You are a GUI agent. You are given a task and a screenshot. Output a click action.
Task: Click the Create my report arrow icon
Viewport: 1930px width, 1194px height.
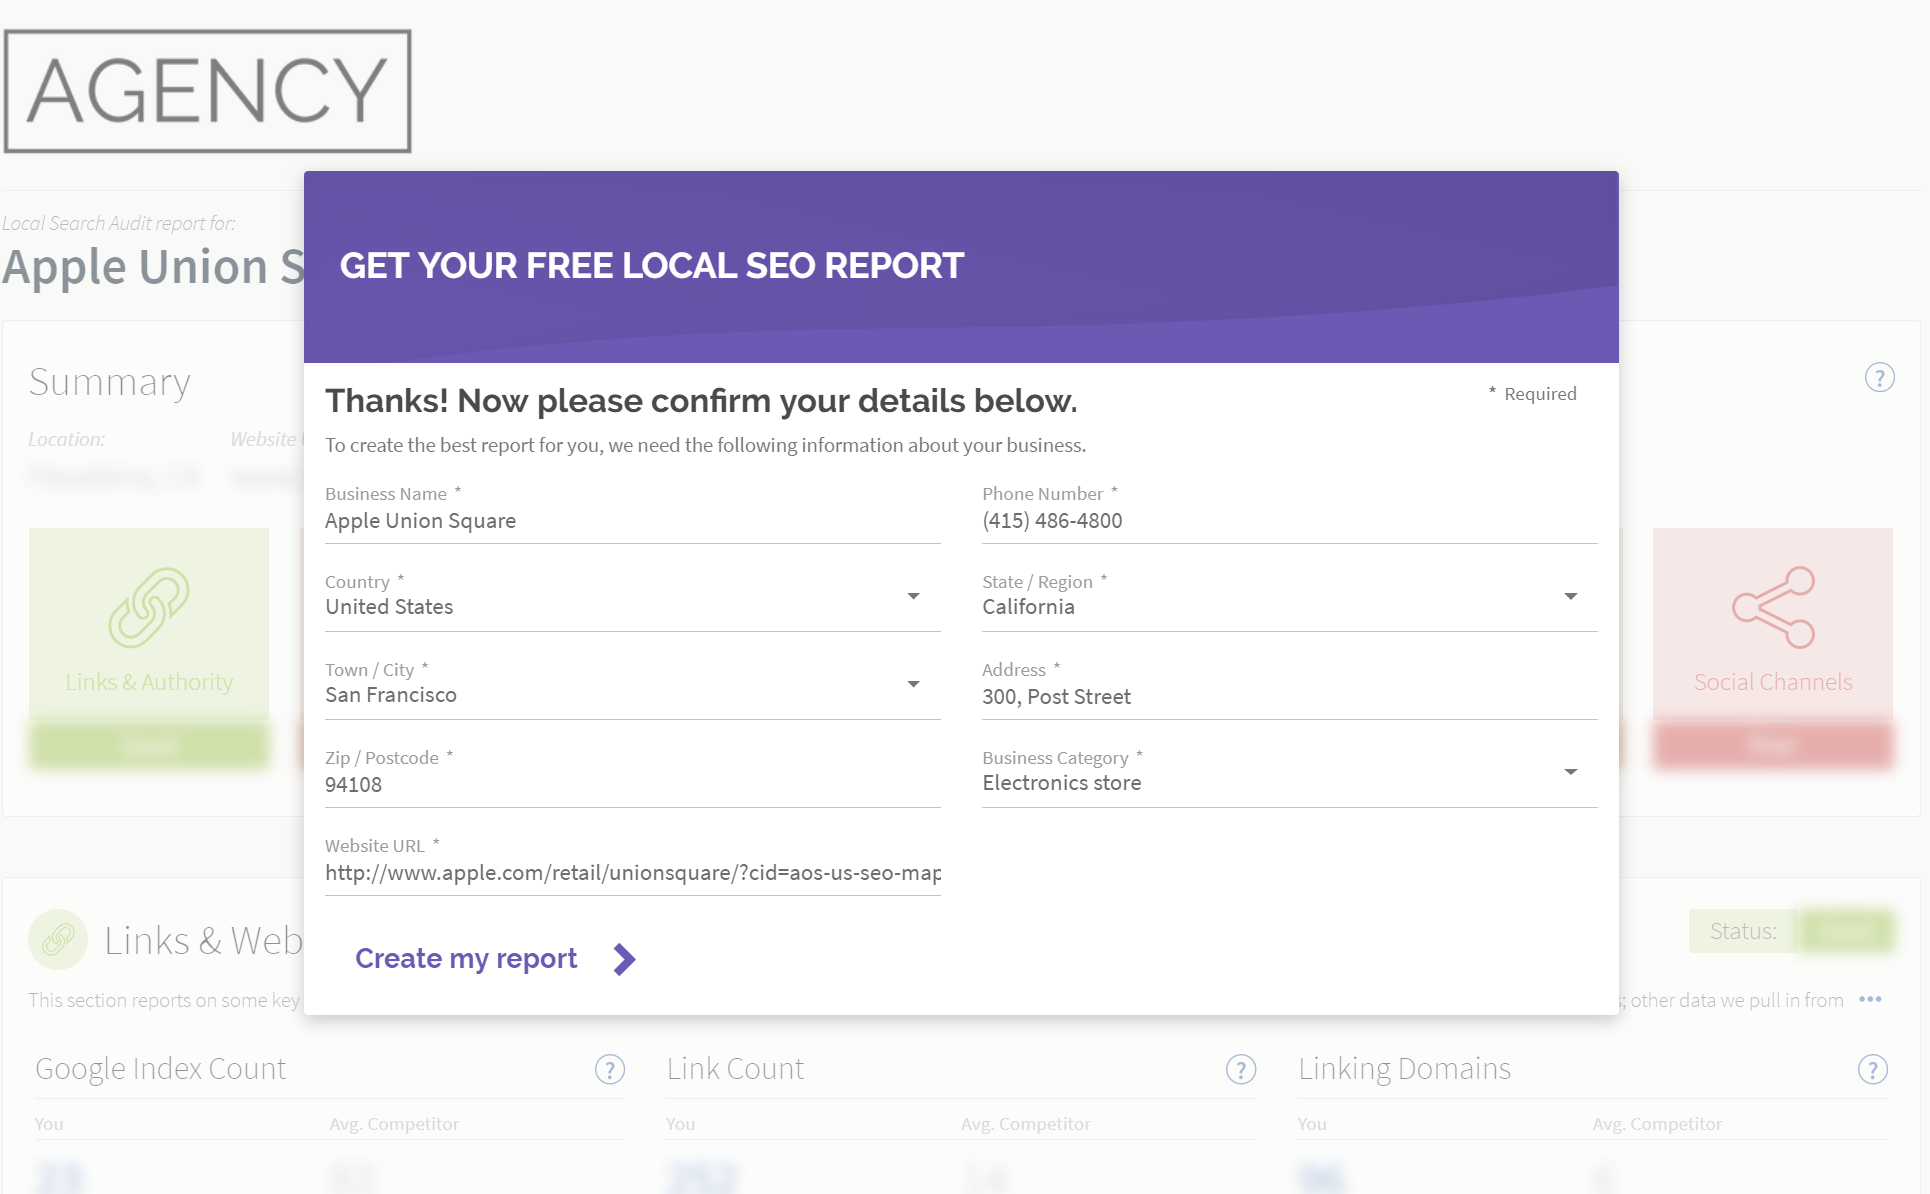point(624,959)
